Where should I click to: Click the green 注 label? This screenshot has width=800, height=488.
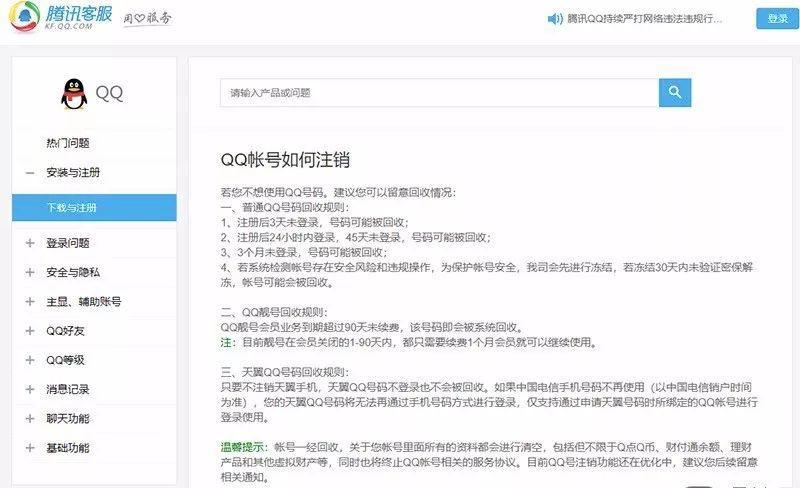tap(226, 342)
